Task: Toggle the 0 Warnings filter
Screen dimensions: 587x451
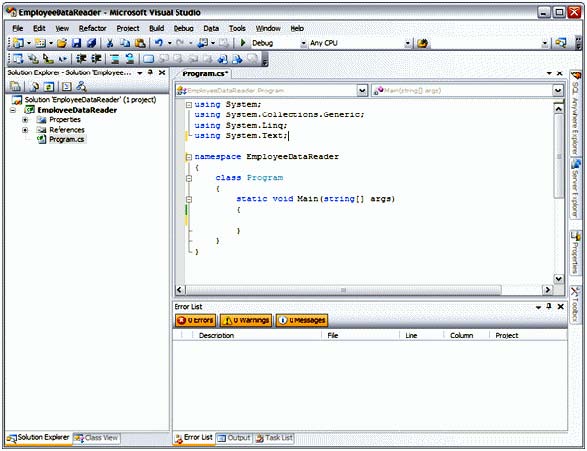Action: coord(246,320)
